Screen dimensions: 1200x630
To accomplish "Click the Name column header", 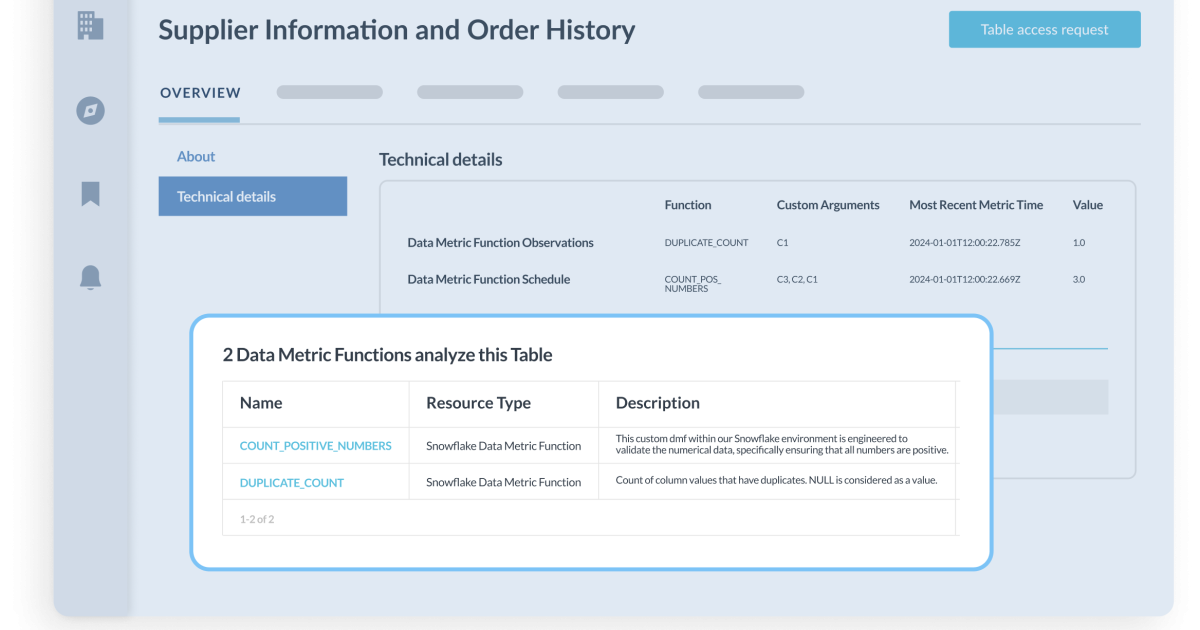I will click(x=261, y=404).
